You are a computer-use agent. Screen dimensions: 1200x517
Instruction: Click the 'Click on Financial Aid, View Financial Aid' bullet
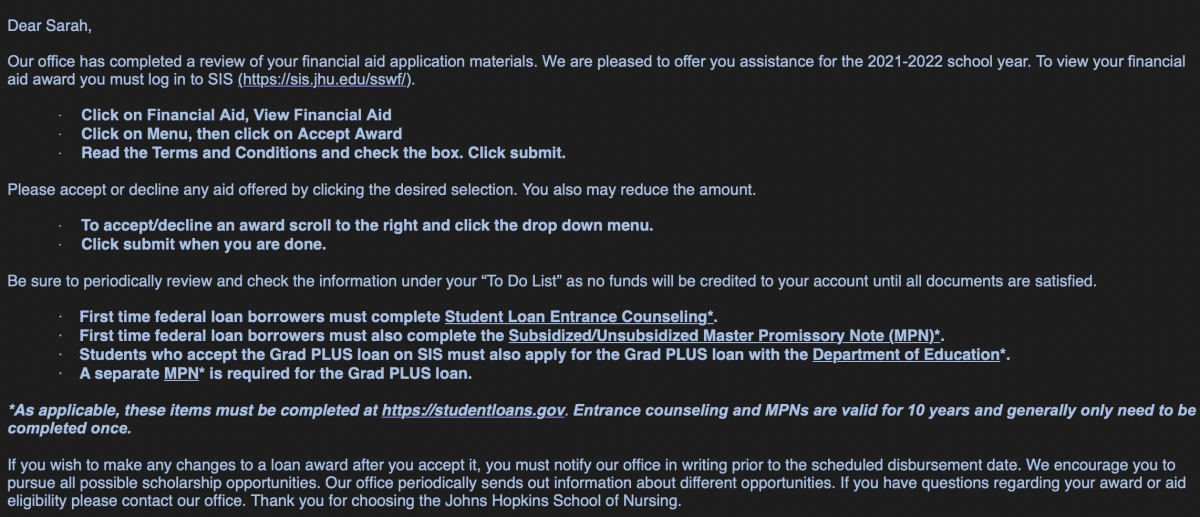[236, 115]
